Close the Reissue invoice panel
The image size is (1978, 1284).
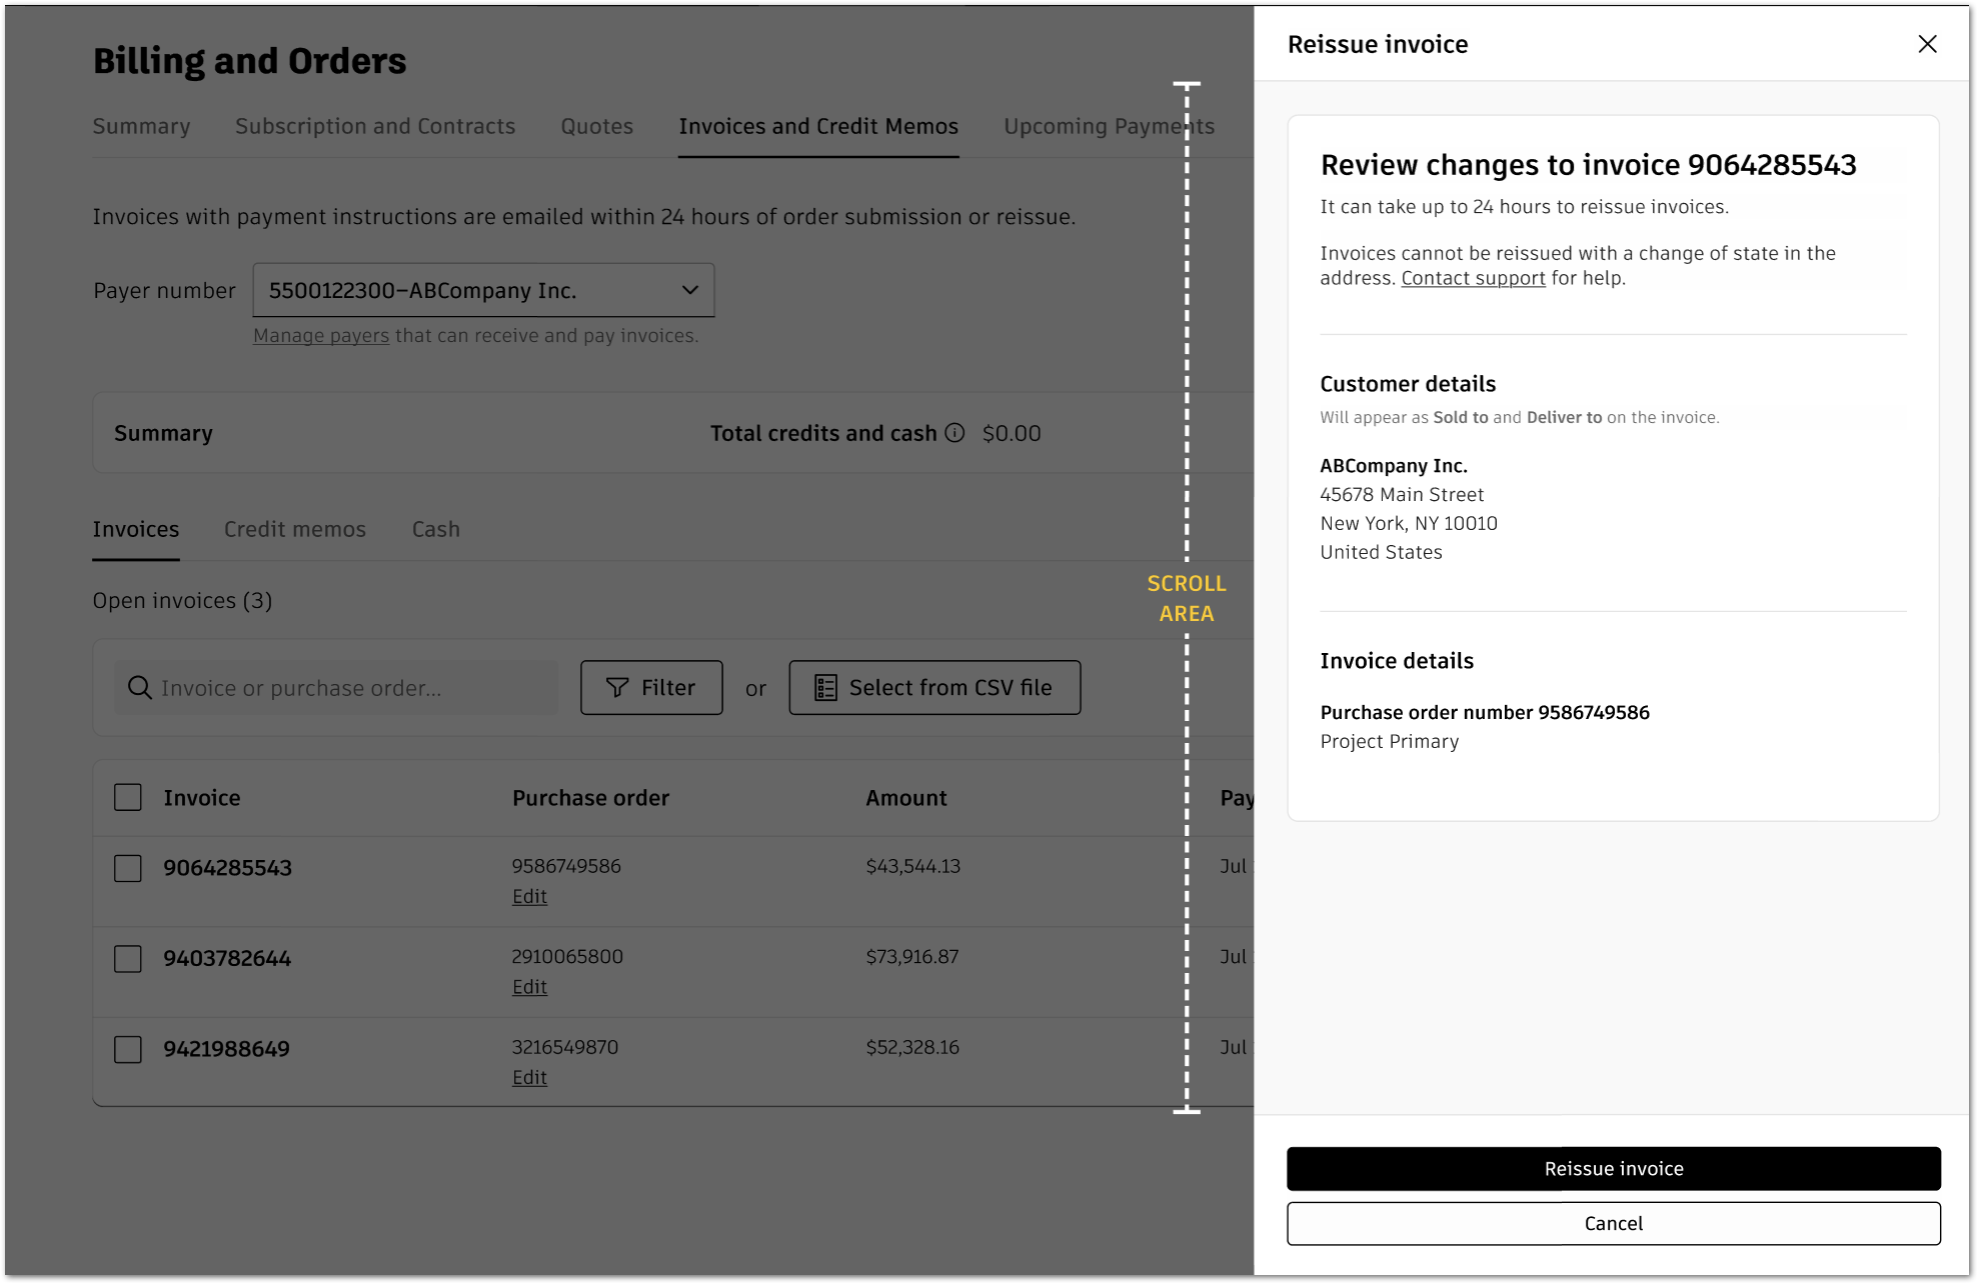coord(1927,44)
